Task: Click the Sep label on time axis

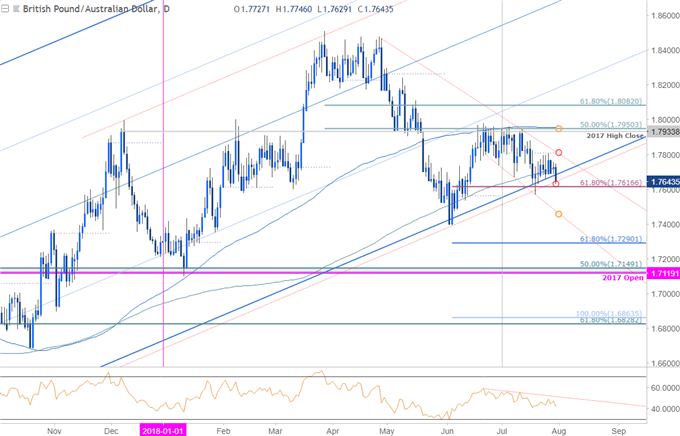Action: point(619,431)
